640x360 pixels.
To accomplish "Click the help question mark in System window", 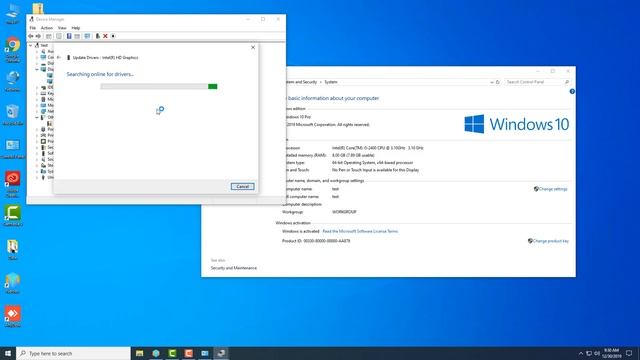I will pyautogui.click(x=572, y=91).
